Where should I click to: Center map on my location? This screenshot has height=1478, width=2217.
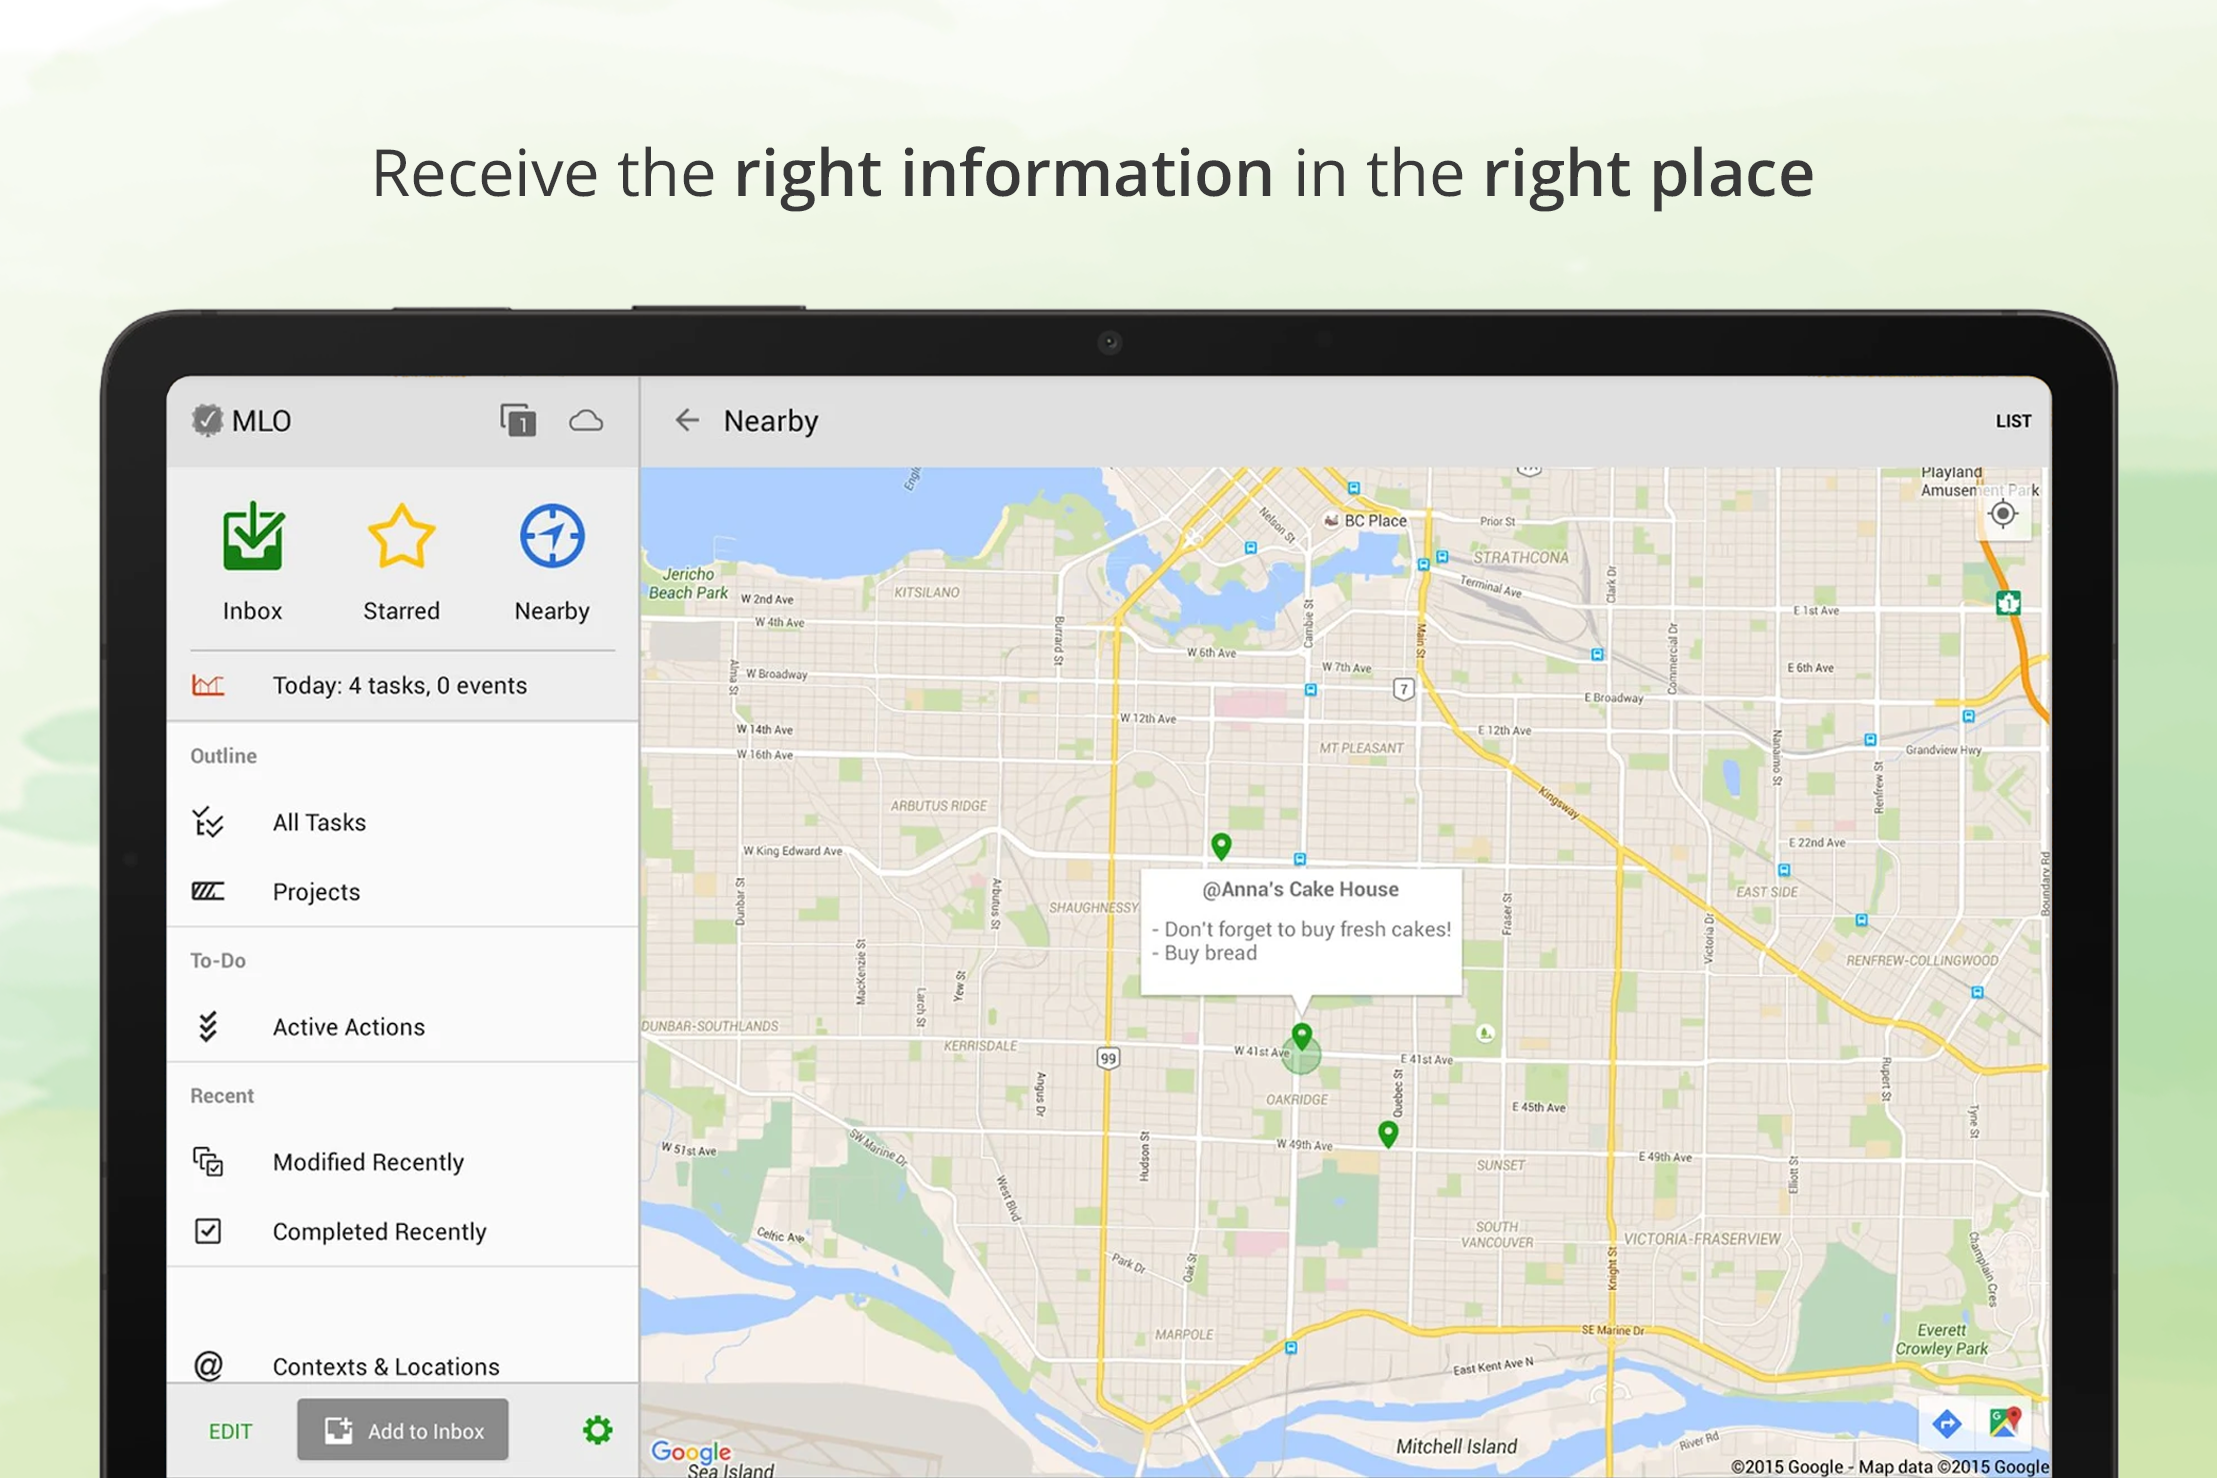2003,514
